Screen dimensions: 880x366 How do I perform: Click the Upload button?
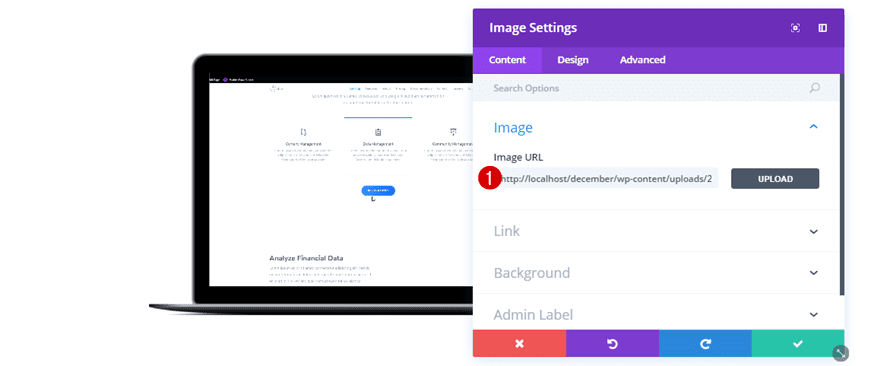775,179
